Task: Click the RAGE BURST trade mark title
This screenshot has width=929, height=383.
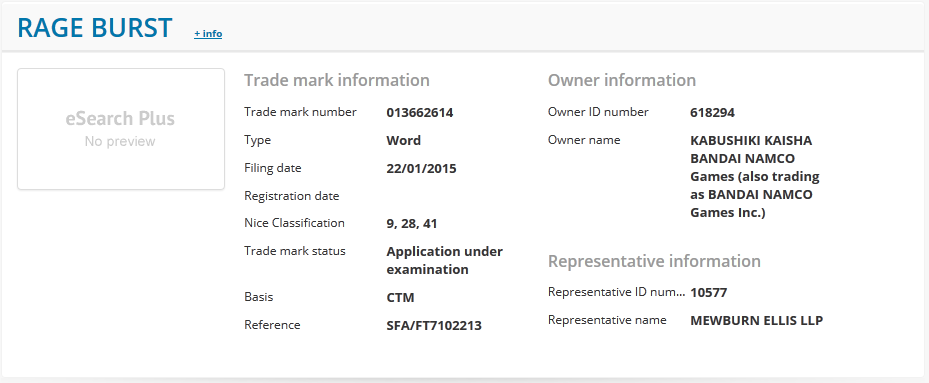Action: [x=95, y=28]
